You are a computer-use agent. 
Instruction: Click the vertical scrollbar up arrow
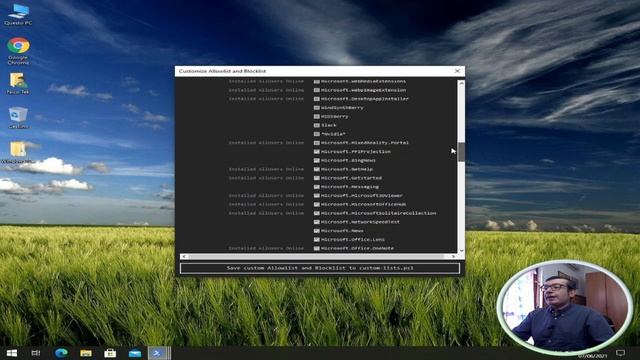click(461, 83)
